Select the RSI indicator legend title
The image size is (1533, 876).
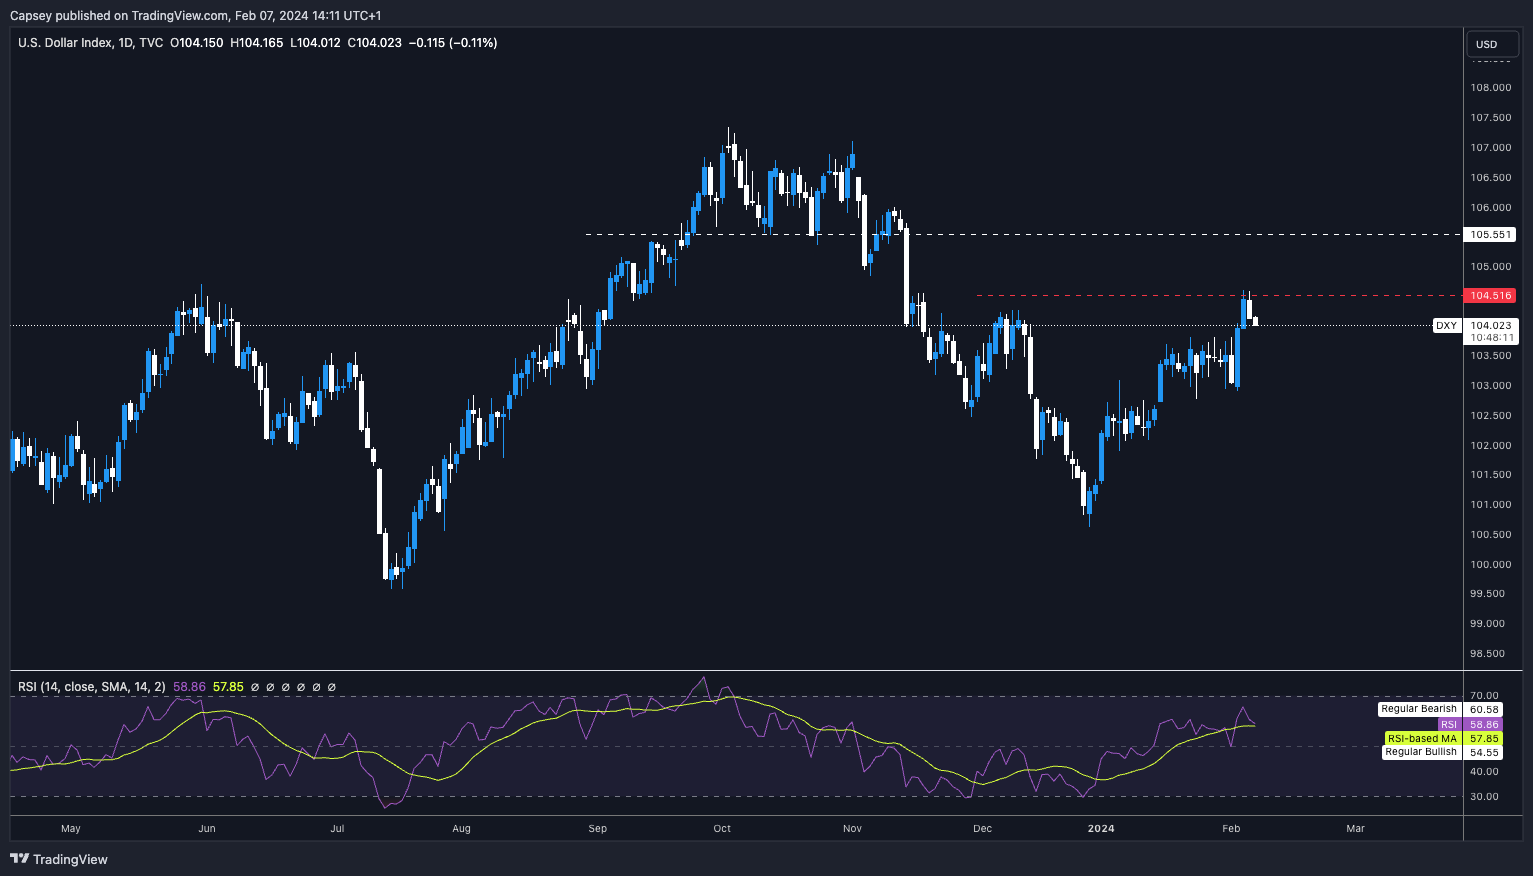[x=92, y=687]
